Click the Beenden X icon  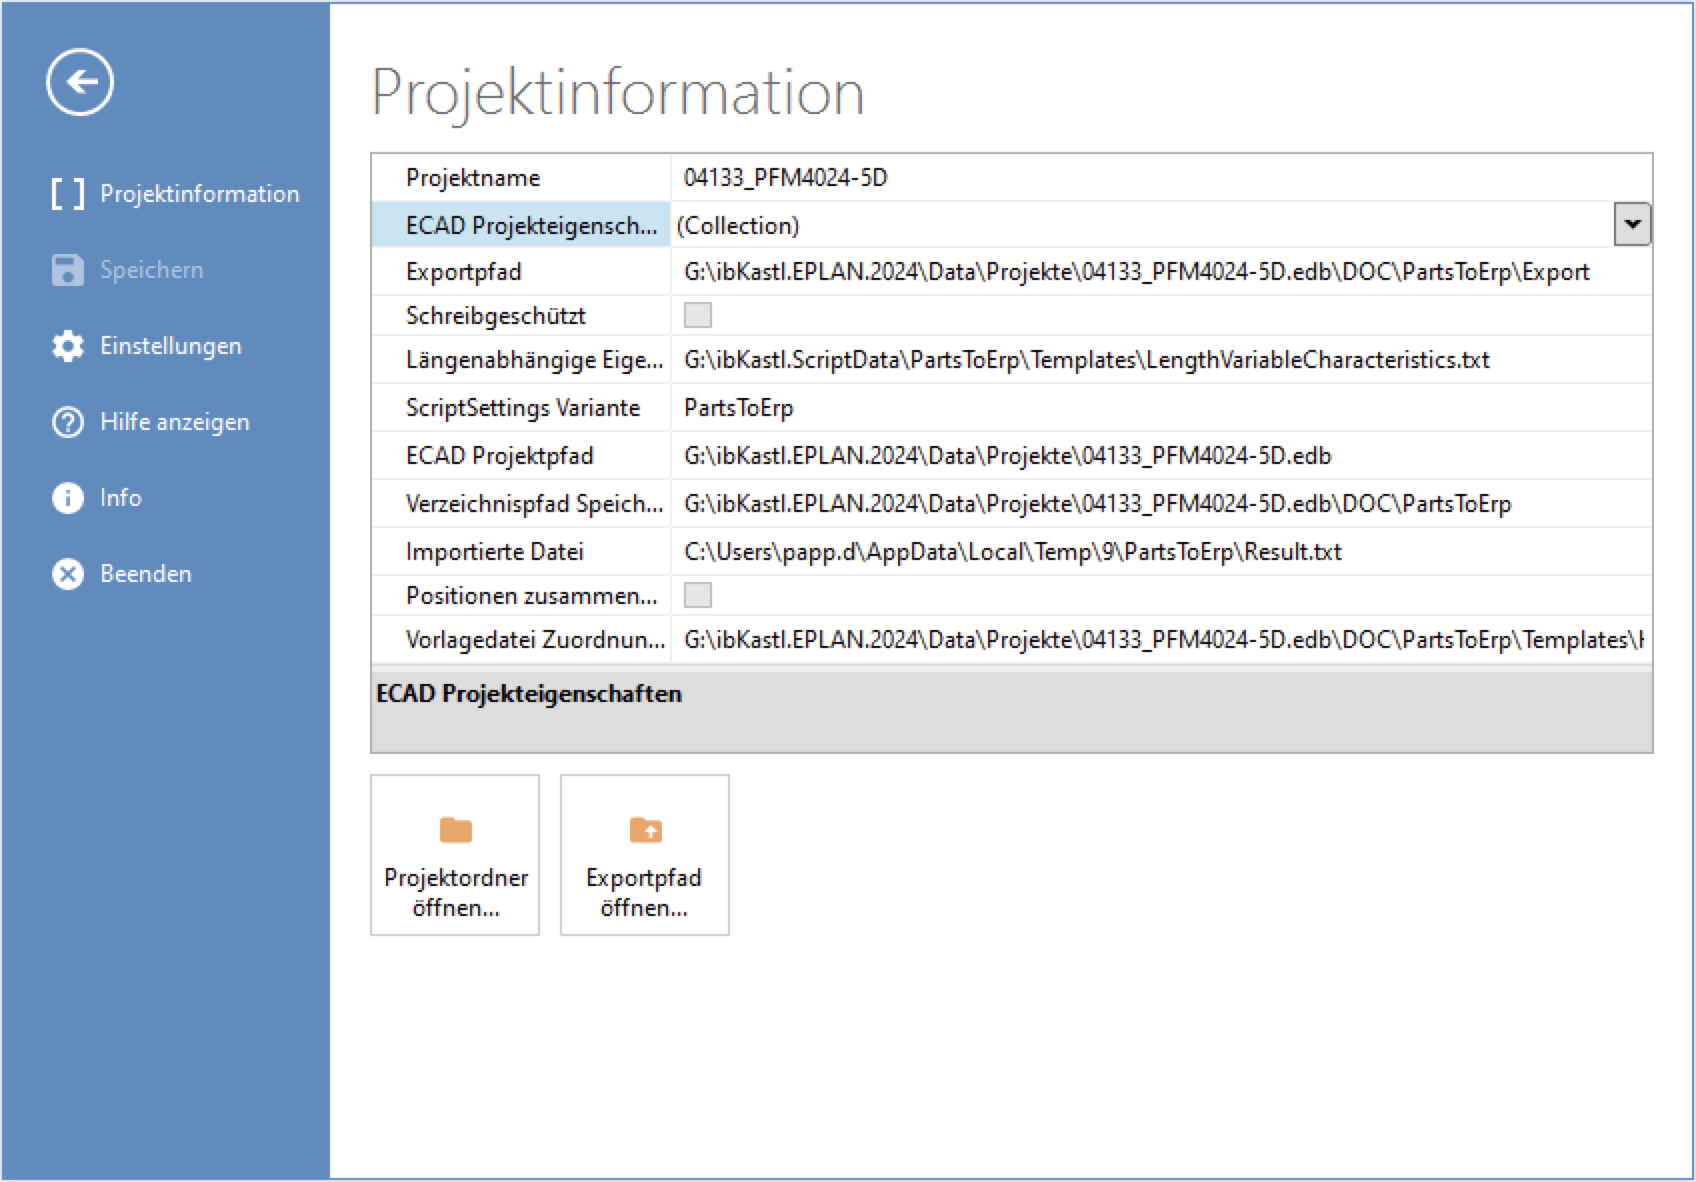point(67,574)
